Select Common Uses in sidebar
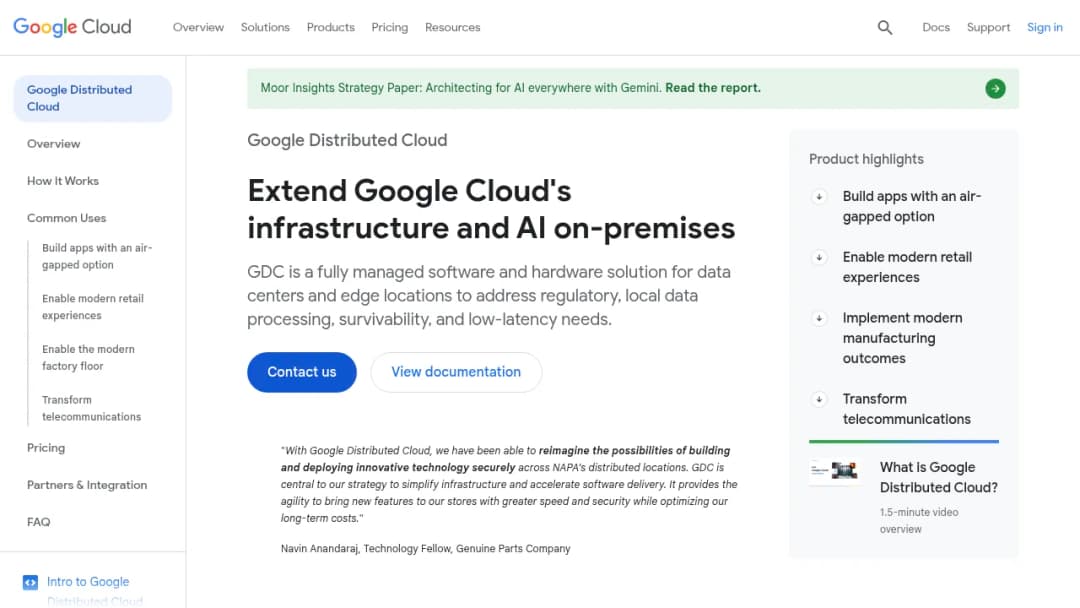The width and height of the screenshot is (1080, 608). [x=67, y=218]
